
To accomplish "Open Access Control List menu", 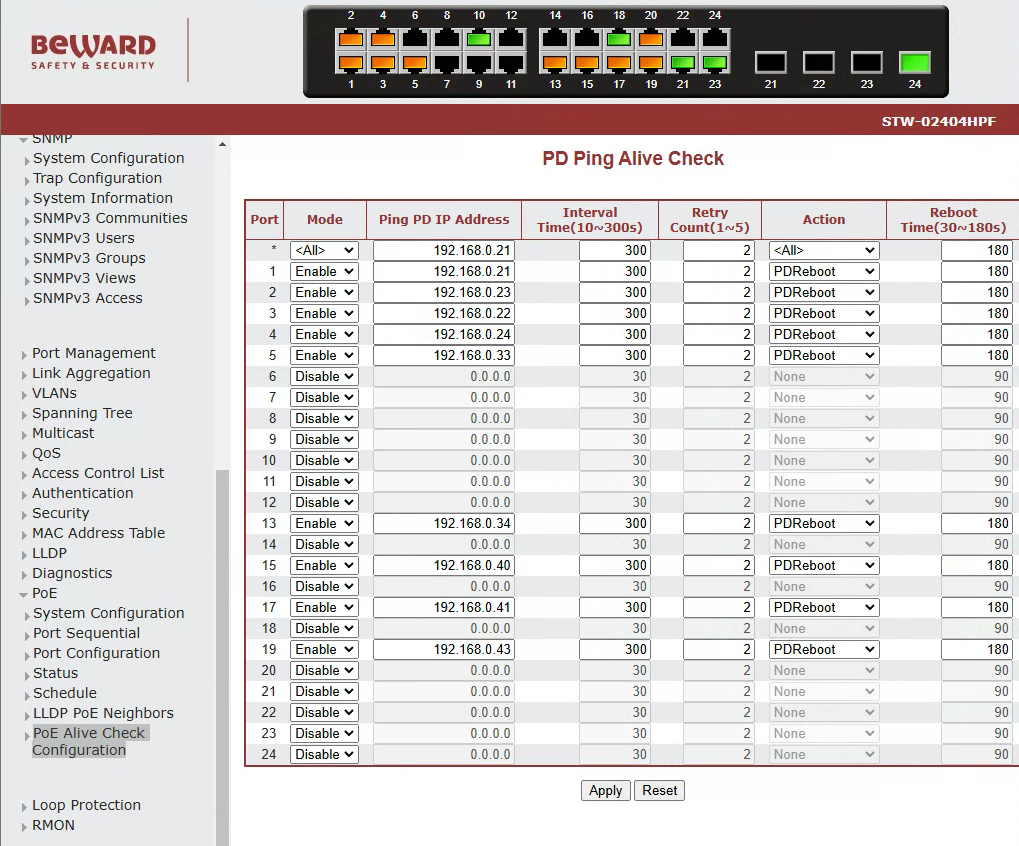I will tap(98, 473).
